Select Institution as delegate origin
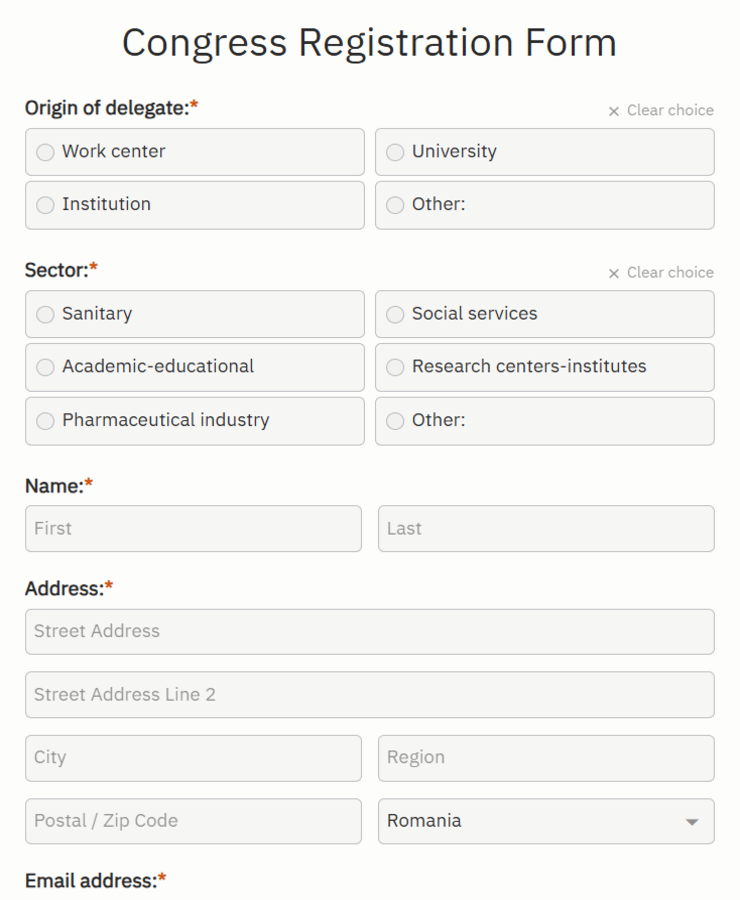Screen dimensions: 740x900 (x=44, y=205)
